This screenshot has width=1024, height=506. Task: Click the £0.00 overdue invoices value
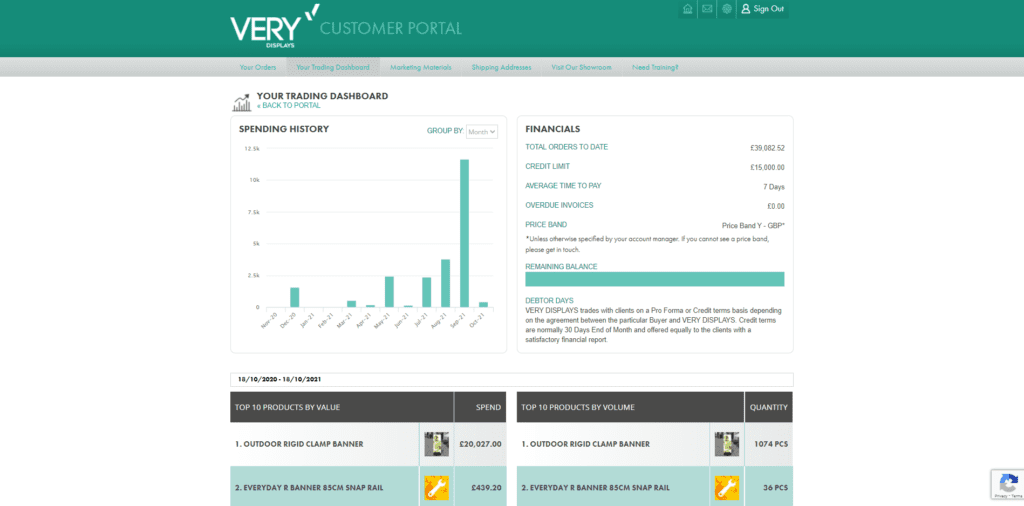pos(776,206)
